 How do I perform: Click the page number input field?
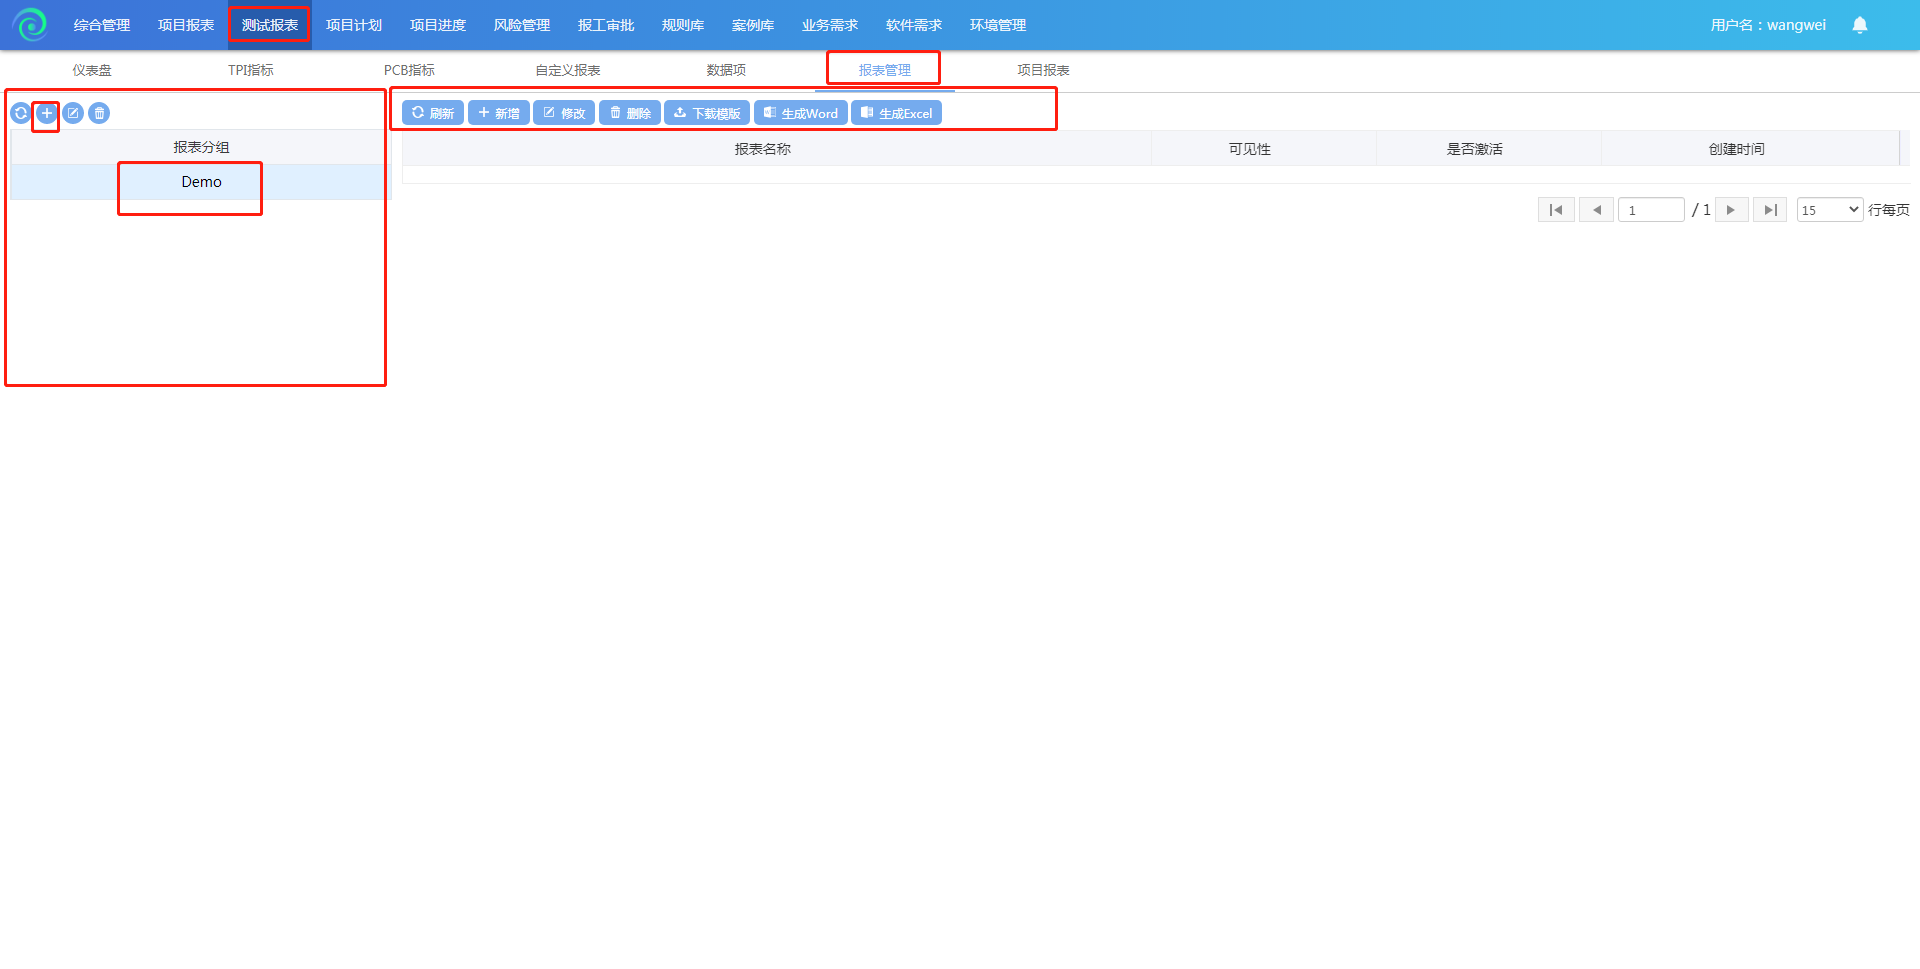(1650, 210)
